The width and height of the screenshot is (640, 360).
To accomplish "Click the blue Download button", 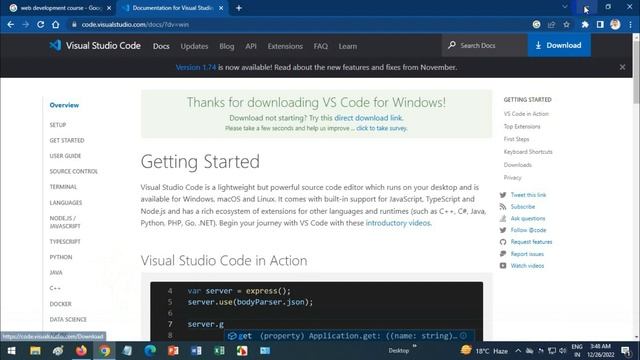I will (559, 45).
